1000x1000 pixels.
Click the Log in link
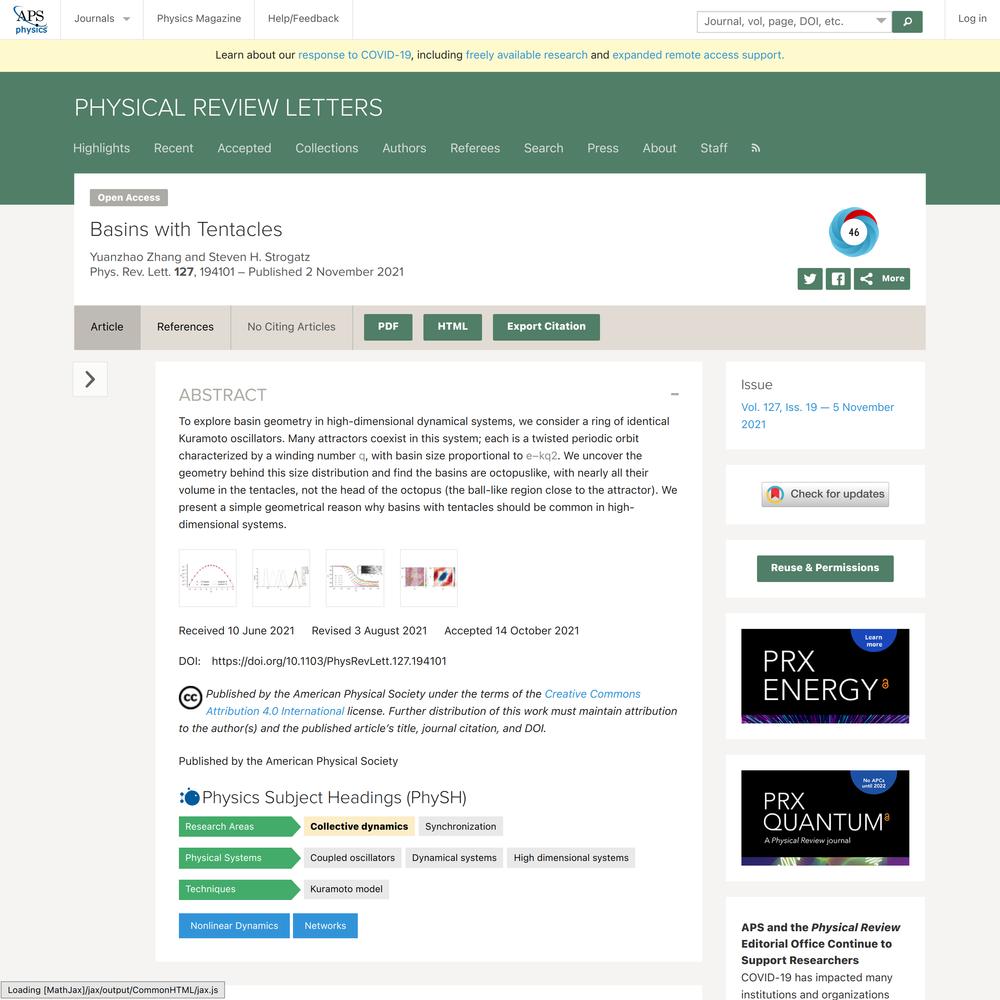coord(972,19)
